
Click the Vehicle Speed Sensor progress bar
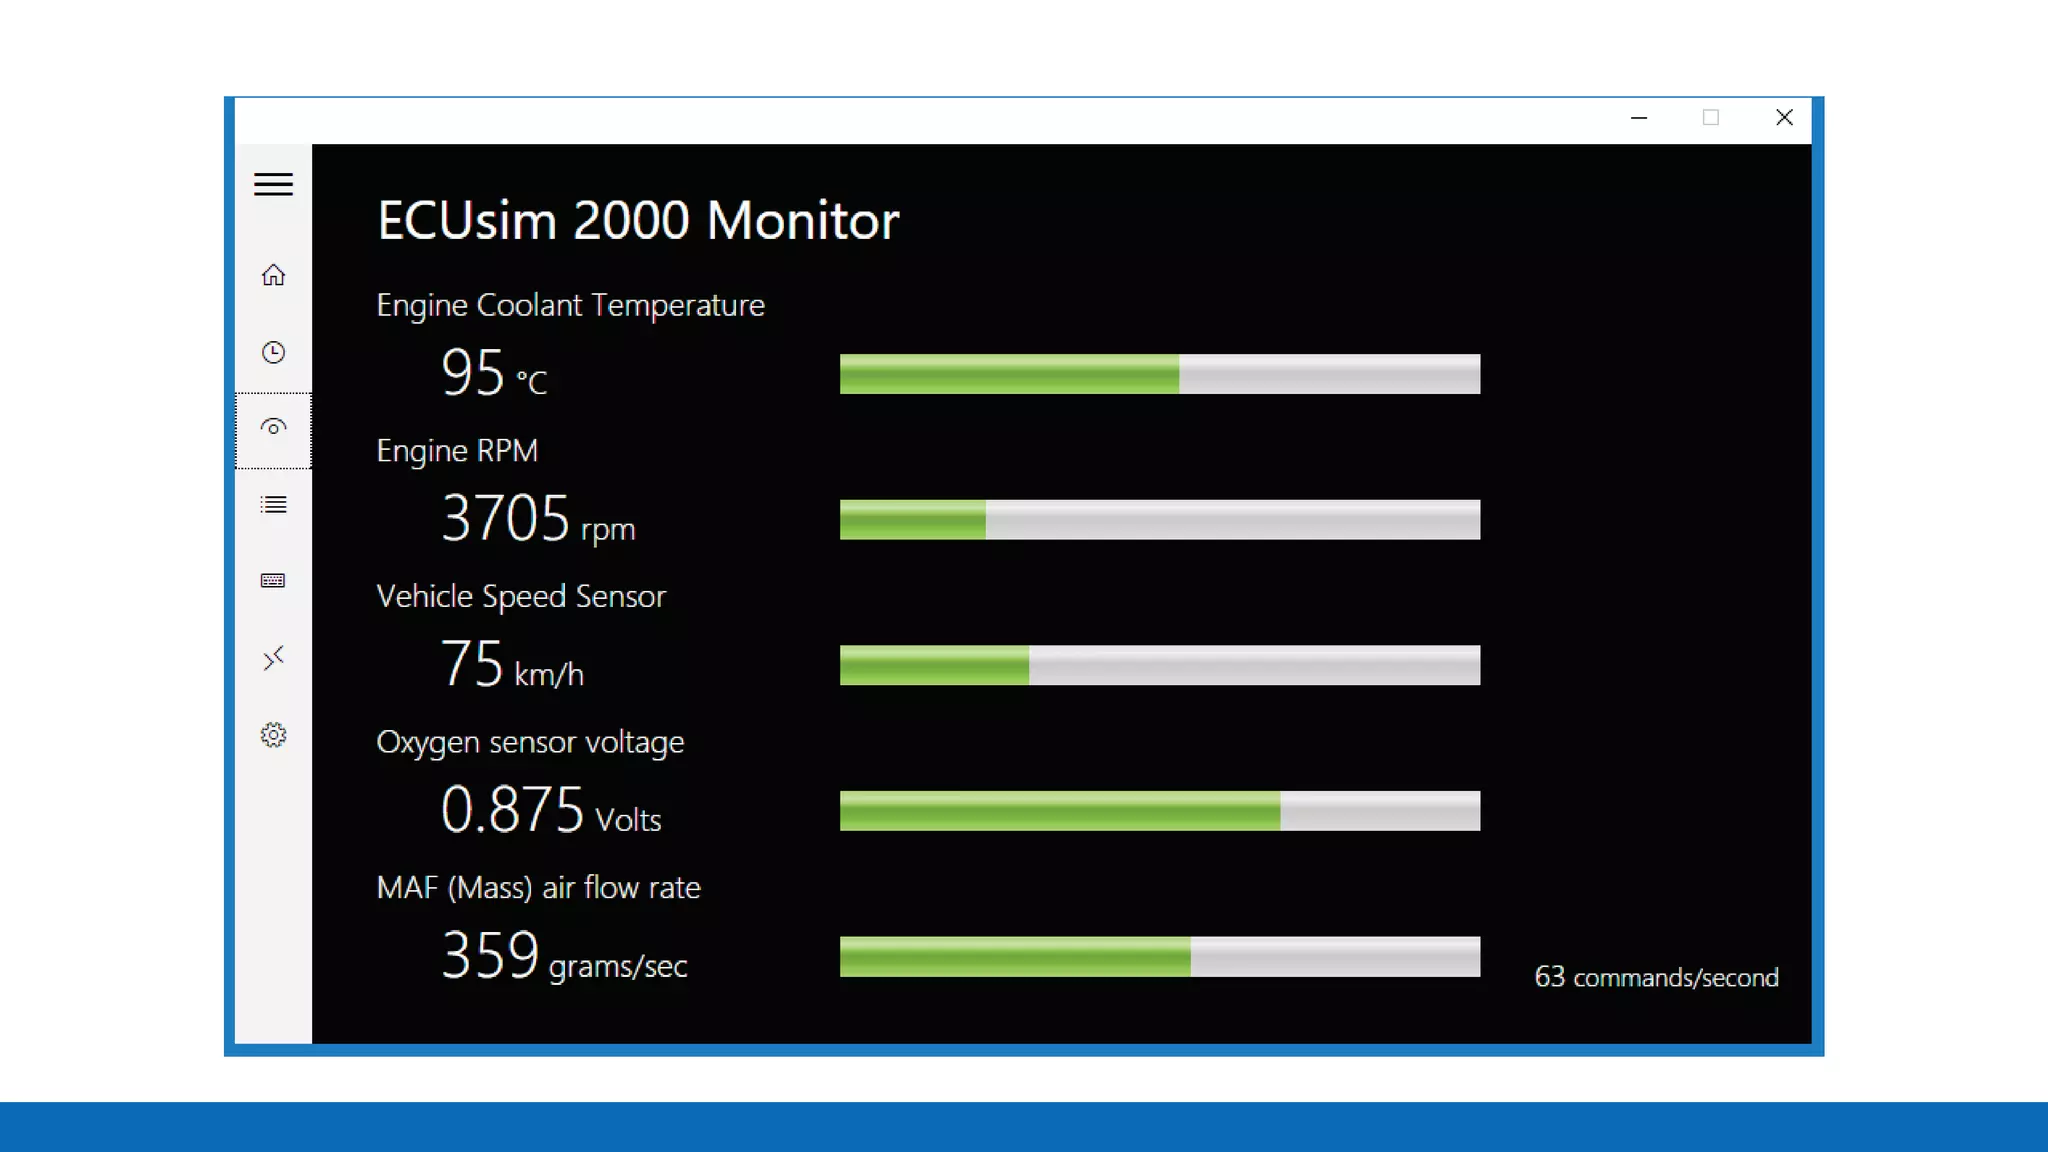pos(1159,665)
